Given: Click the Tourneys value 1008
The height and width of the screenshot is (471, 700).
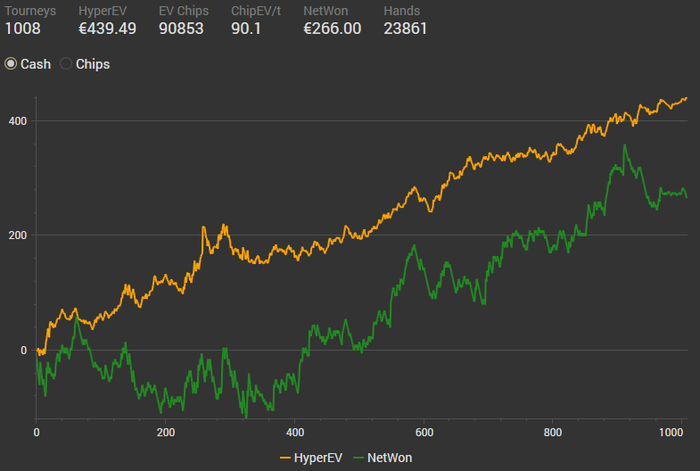Looking at the screenshot, I should point(23,29).
